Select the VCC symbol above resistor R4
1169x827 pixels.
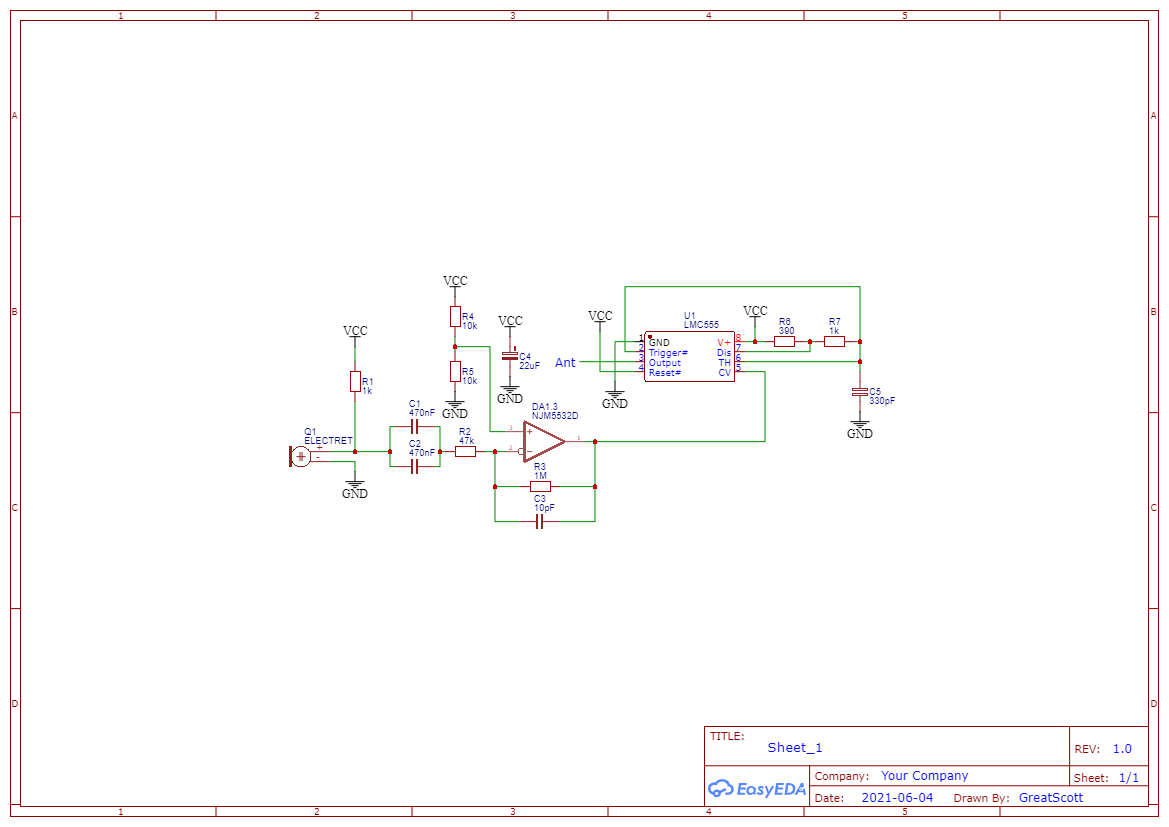tap(457, 281)
